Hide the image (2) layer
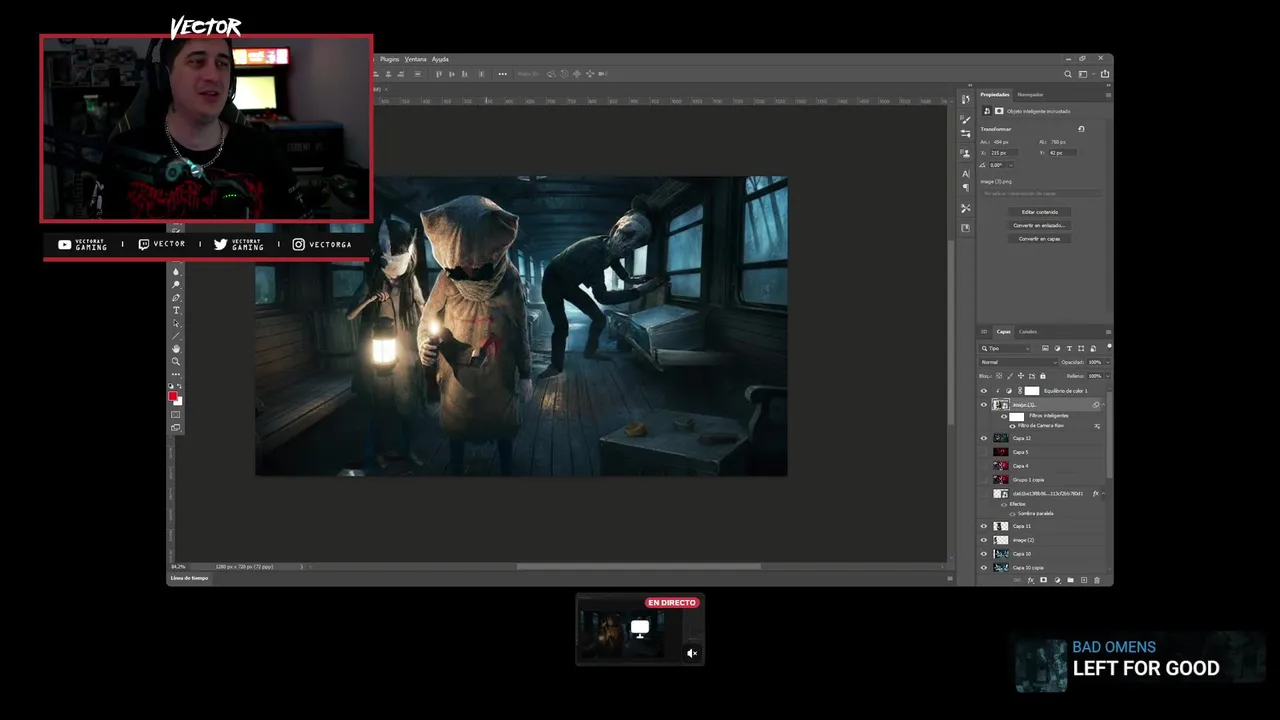 coord(984,540)
